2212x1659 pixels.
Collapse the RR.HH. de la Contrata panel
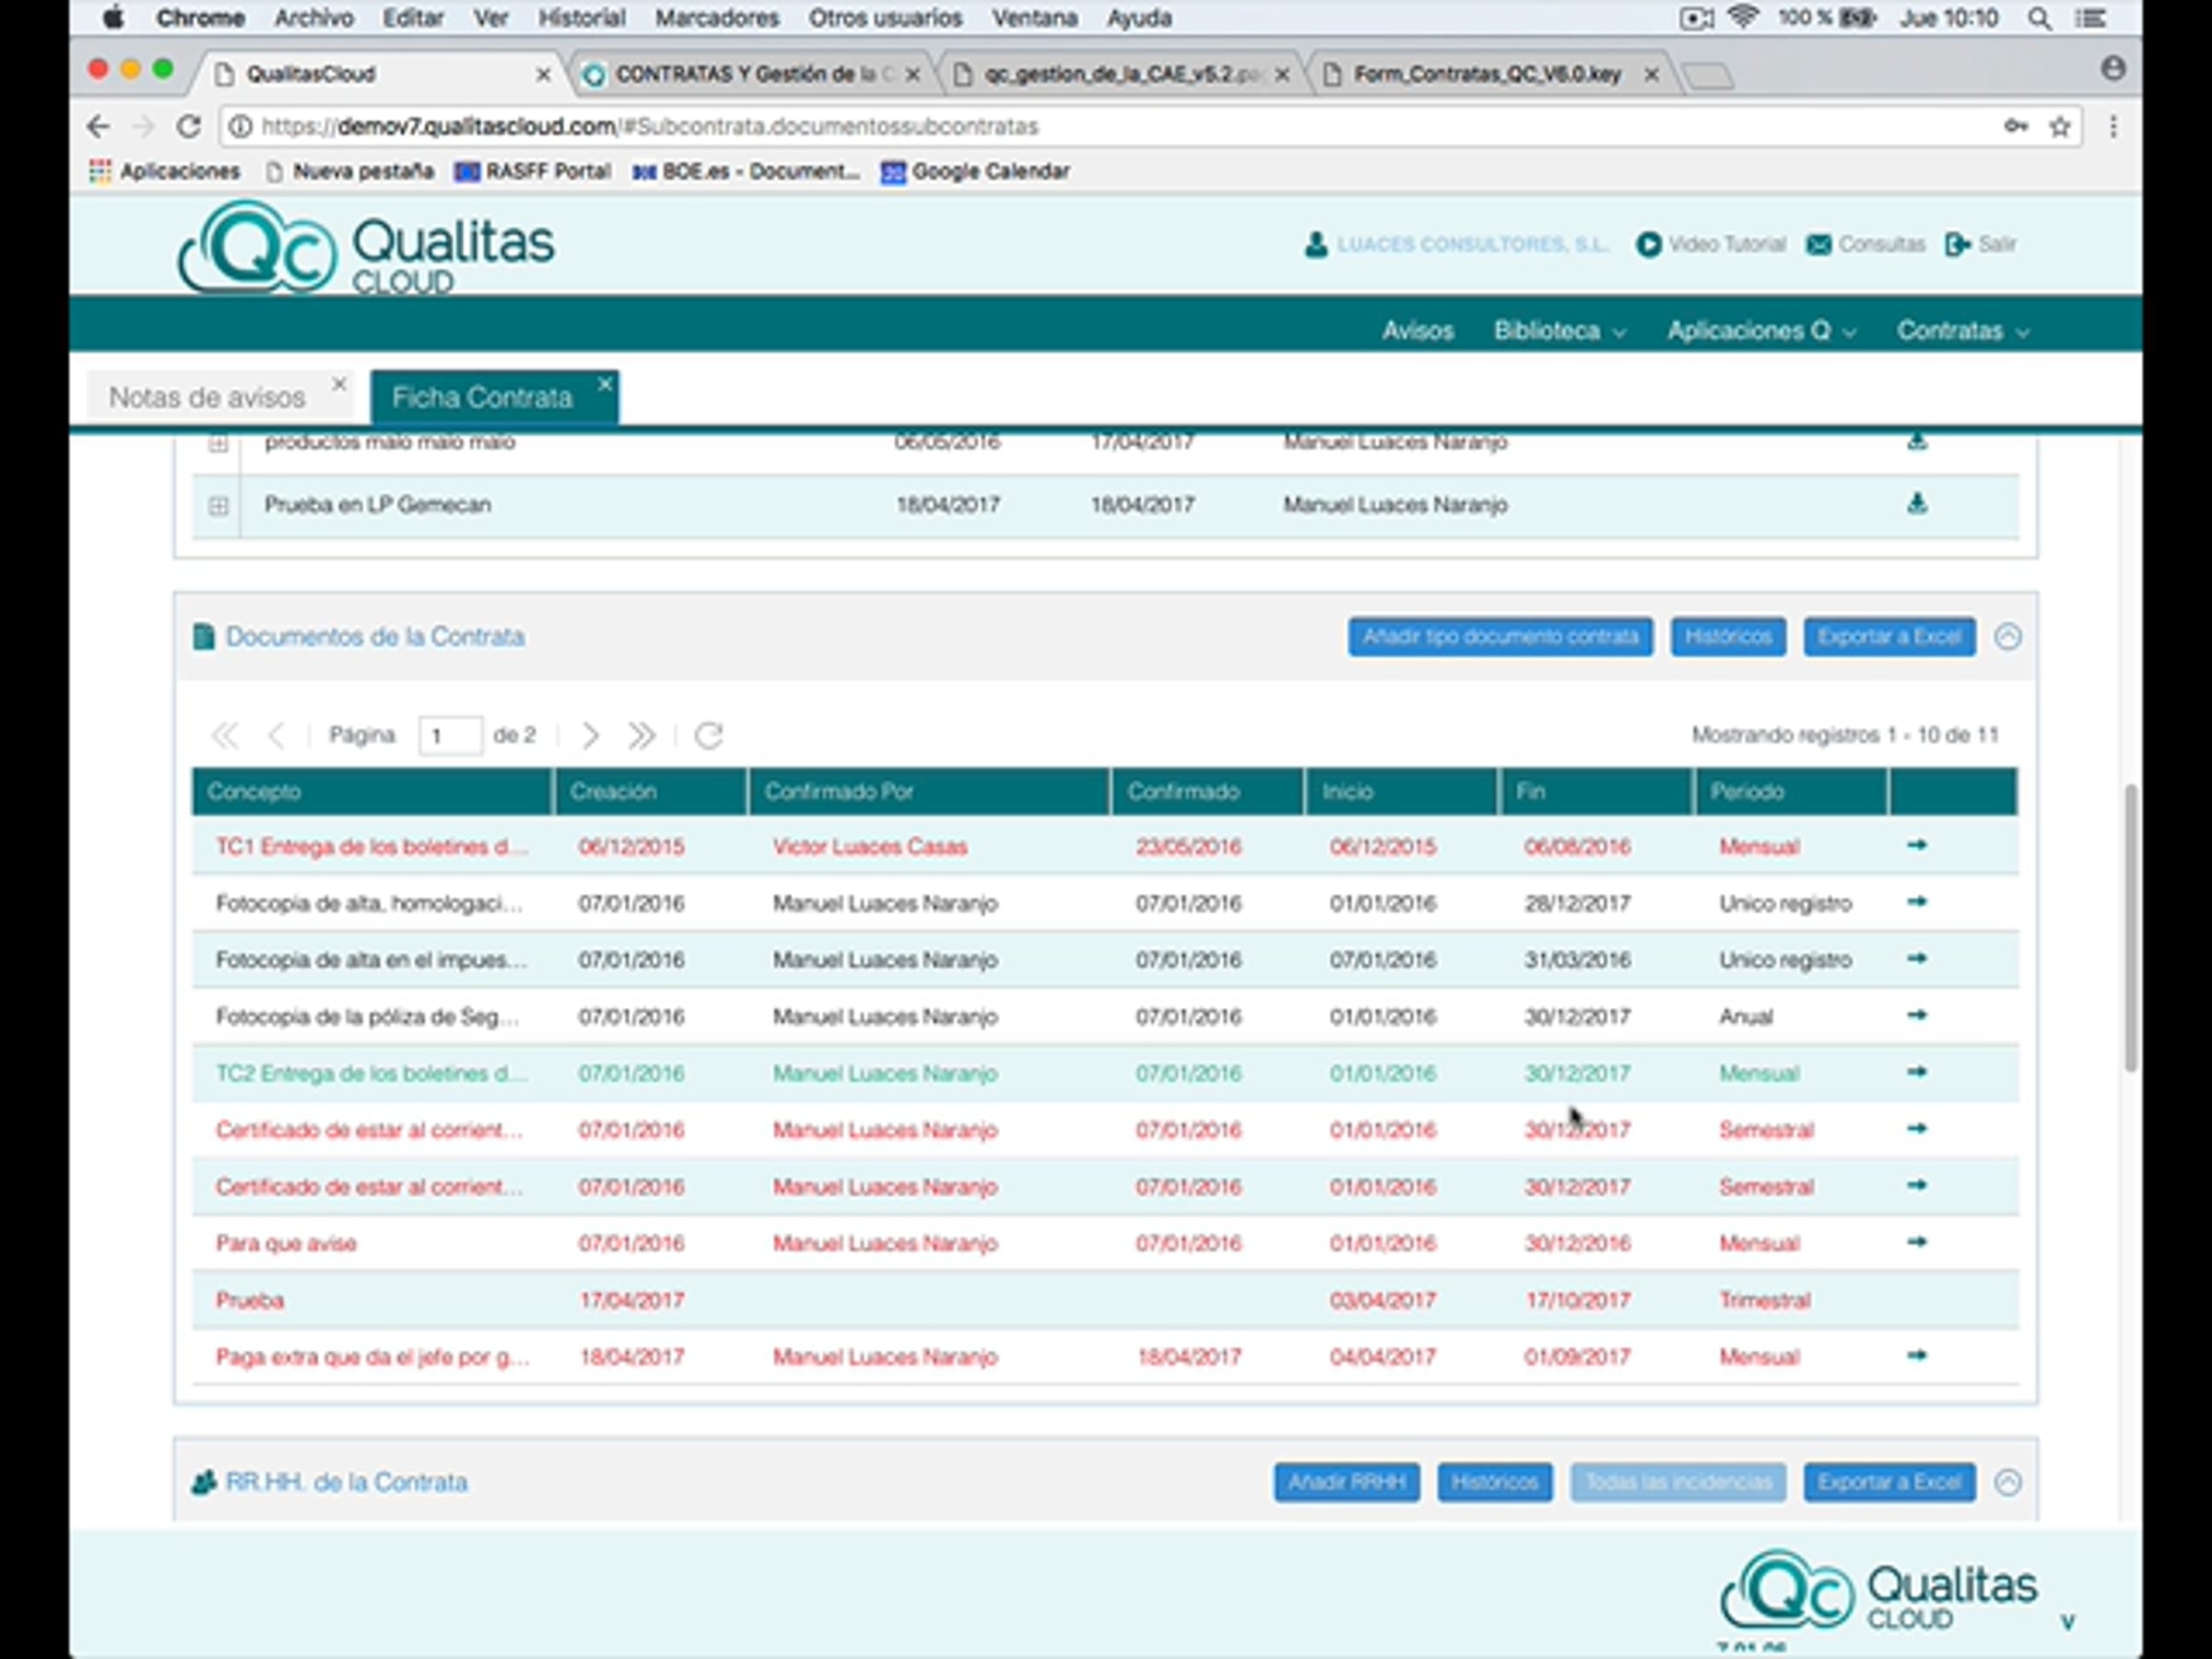2007,1482
